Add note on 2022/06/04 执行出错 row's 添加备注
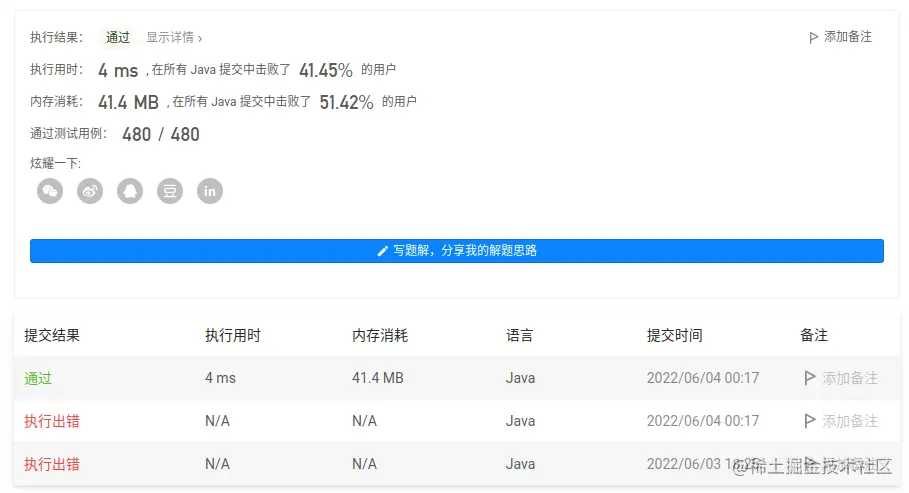Screen dimensions: 909x493 pos(850,421)
